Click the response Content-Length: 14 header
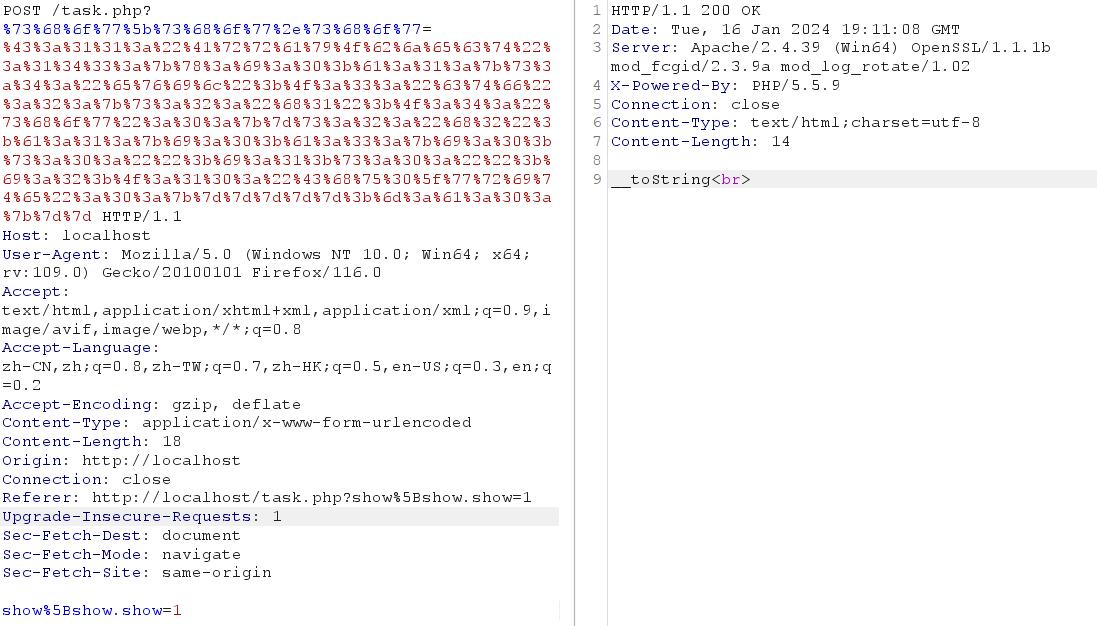Screen dimensions: 1097x626 click(700, 142)
